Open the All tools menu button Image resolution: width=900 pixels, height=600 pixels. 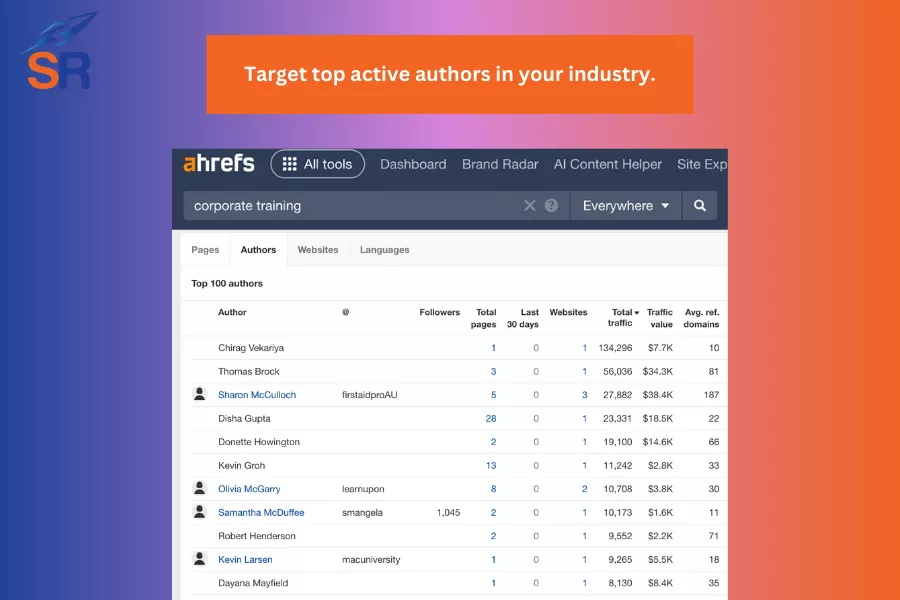(x=317, y=164)
